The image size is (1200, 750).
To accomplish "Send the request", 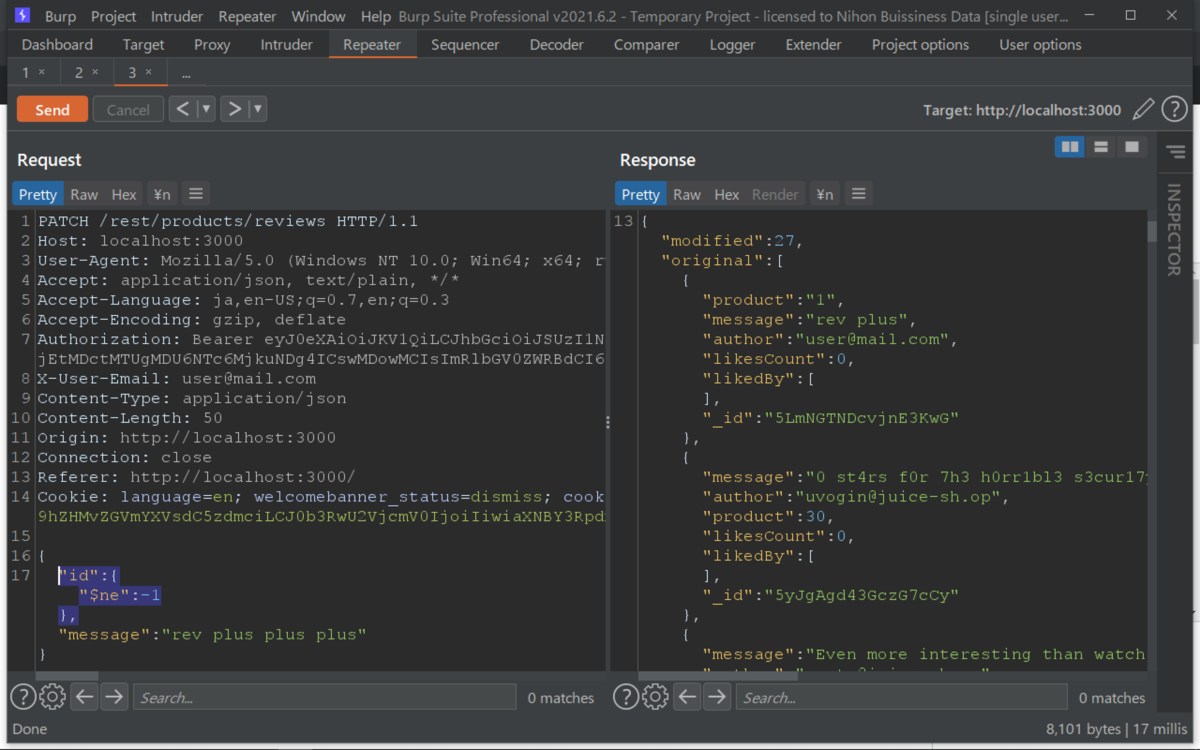I will (52, 109).
